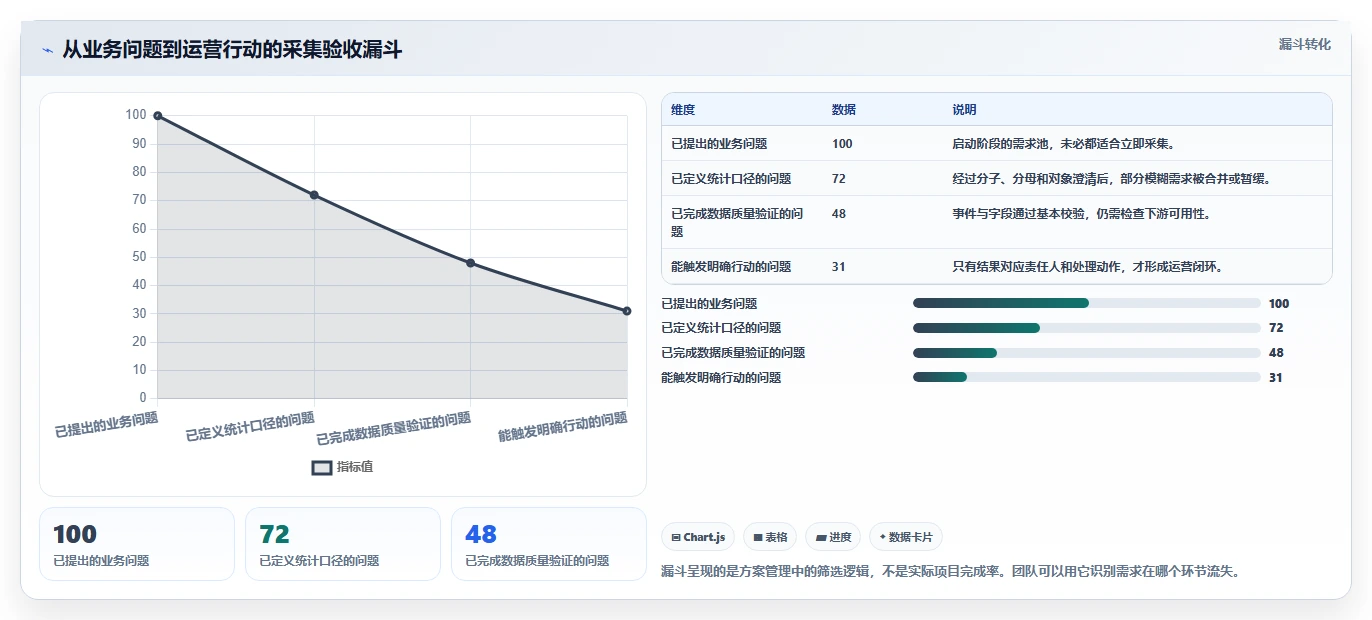Toggle the 指标值 legend box
The image size is (1372, 620).
click(322, 467)
